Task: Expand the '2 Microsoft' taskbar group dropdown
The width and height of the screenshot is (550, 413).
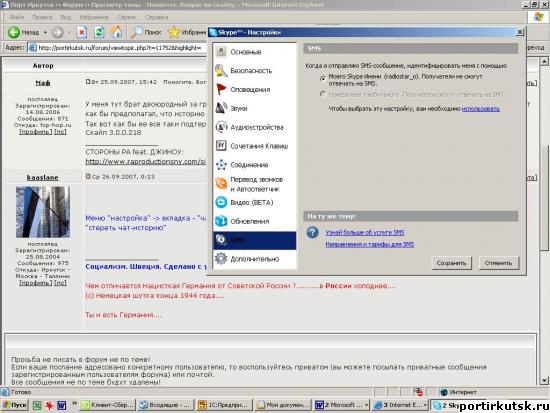Action: (x=366, y=405)
